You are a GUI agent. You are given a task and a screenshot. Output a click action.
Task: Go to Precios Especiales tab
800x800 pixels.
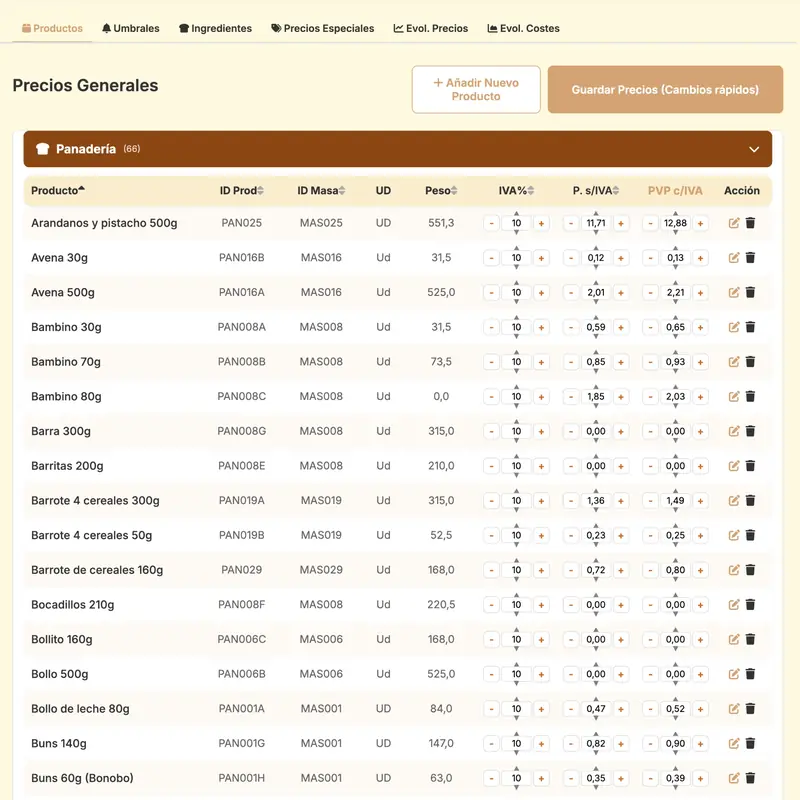(x=322, y=29)
